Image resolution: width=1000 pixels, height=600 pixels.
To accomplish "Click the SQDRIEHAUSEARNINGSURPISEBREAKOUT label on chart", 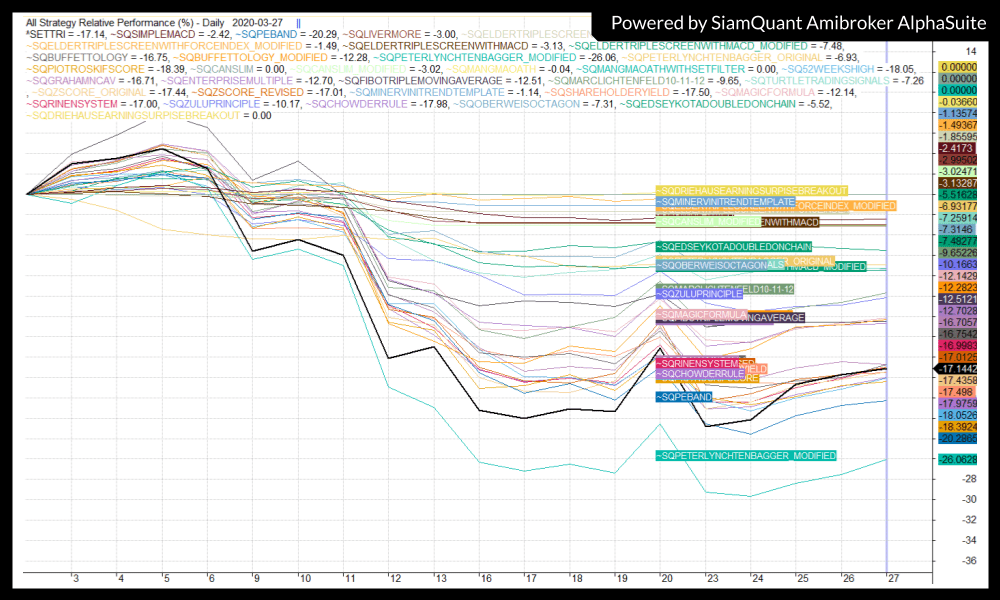I will (751, 190).
